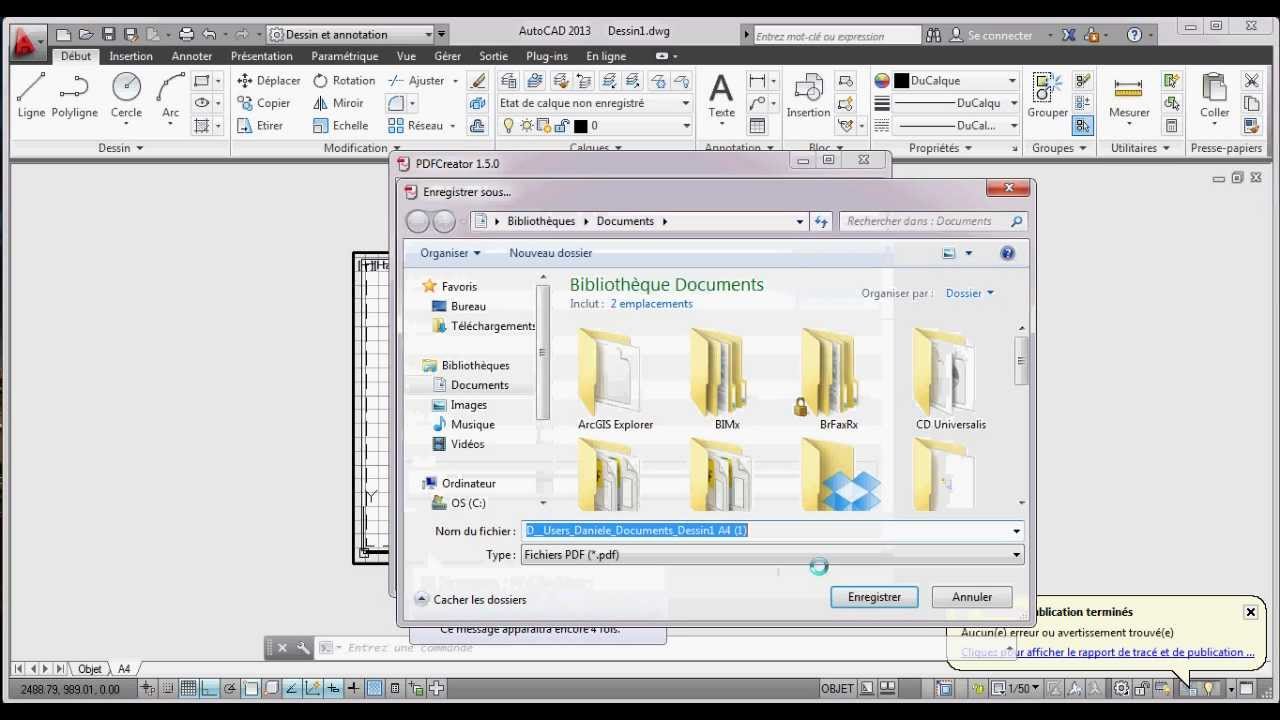Open the plot and publish report link
The height and width of the screenshot is (720, 1280).
(1107, 652)
